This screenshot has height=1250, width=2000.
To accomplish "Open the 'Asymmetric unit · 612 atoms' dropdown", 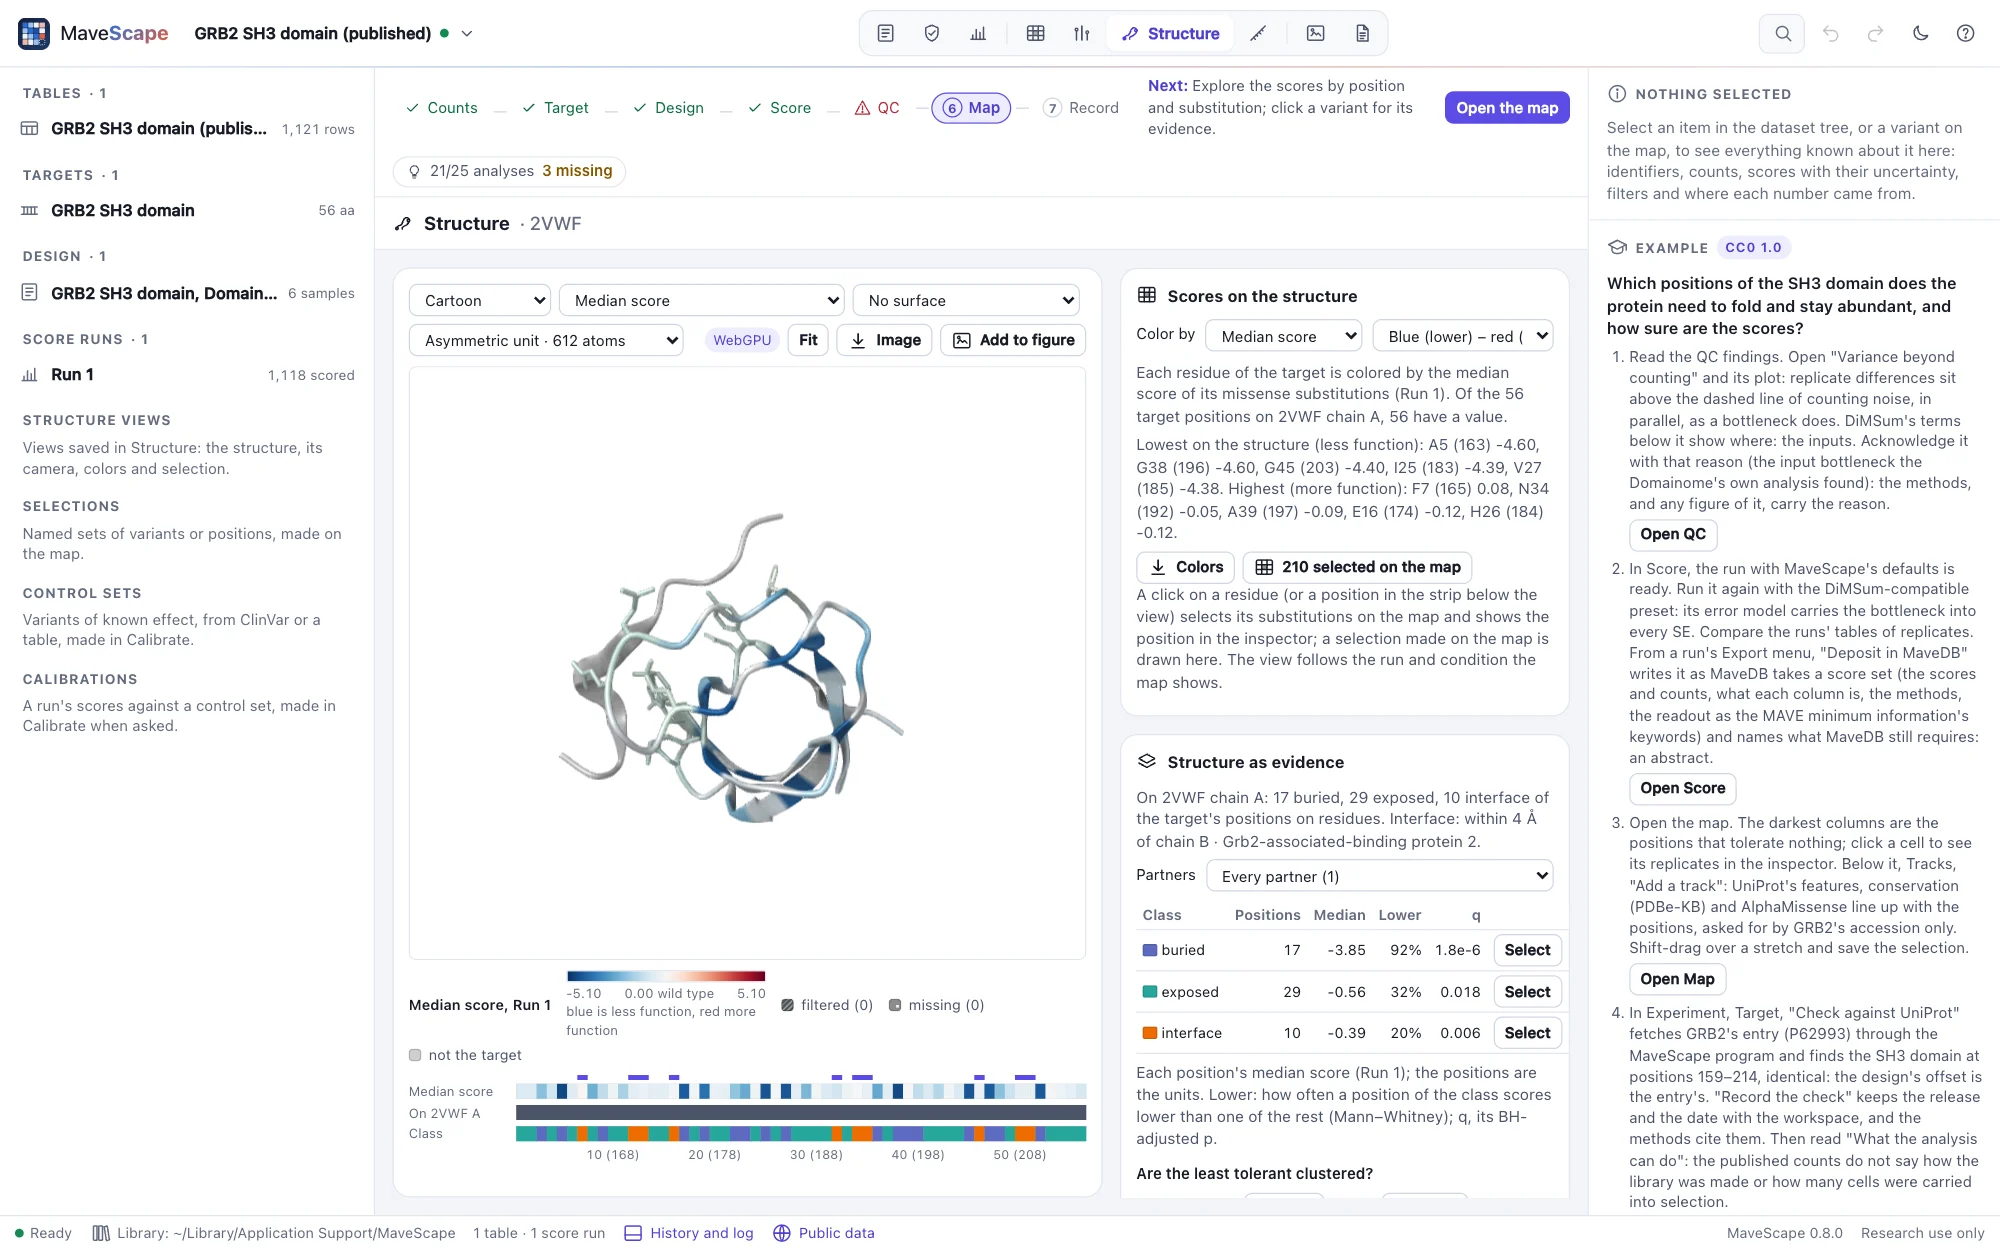I will click(x=546, y=340).
